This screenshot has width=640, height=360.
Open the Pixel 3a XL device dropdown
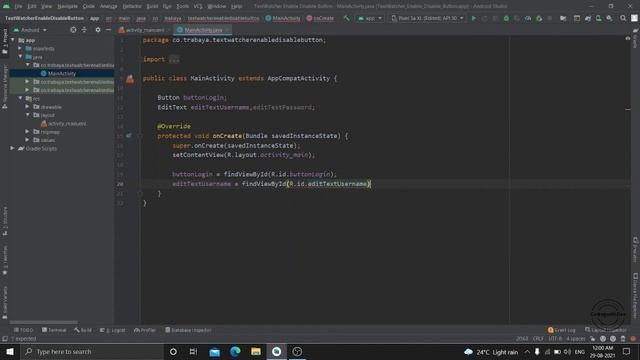(x=427, y=18)
